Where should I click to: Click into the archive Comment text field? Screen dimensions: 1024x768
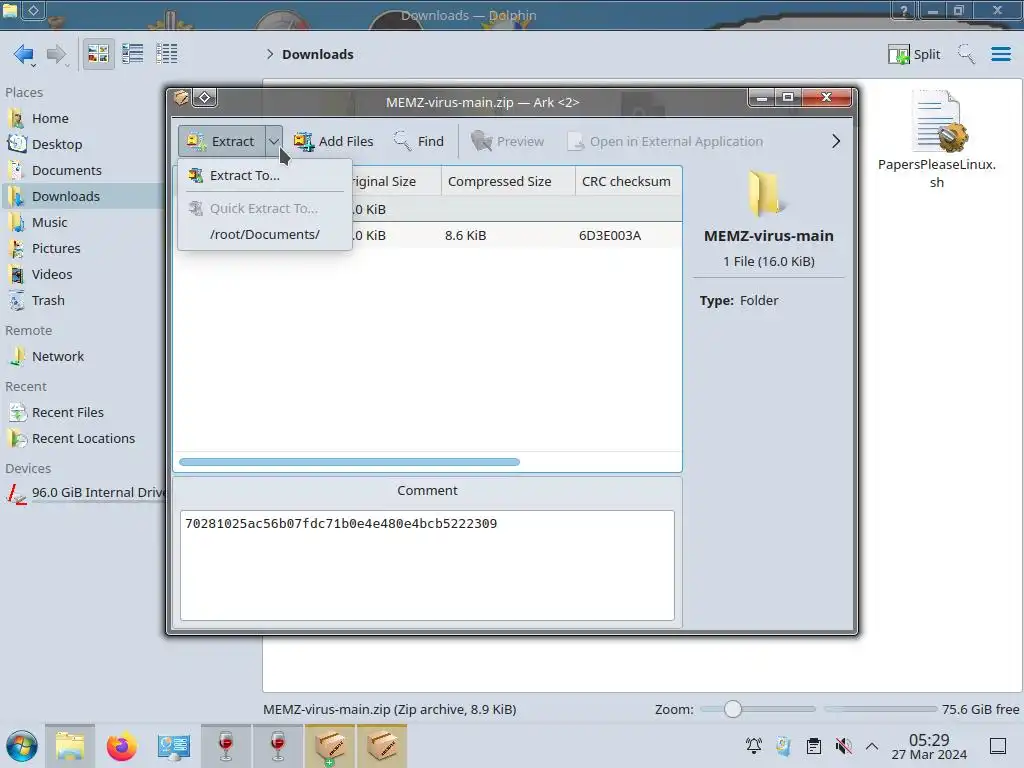click(x=427, y=565)
